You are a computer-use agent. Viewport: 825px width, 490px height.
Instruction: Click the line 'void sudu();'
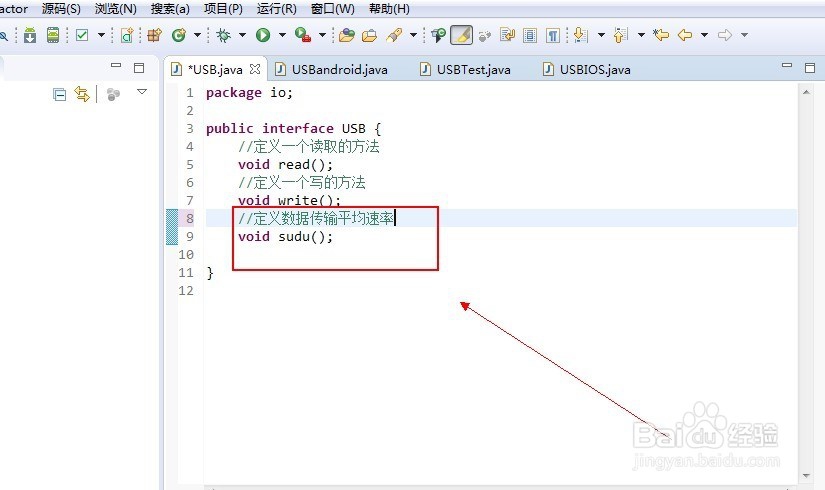tap(285, 237)
